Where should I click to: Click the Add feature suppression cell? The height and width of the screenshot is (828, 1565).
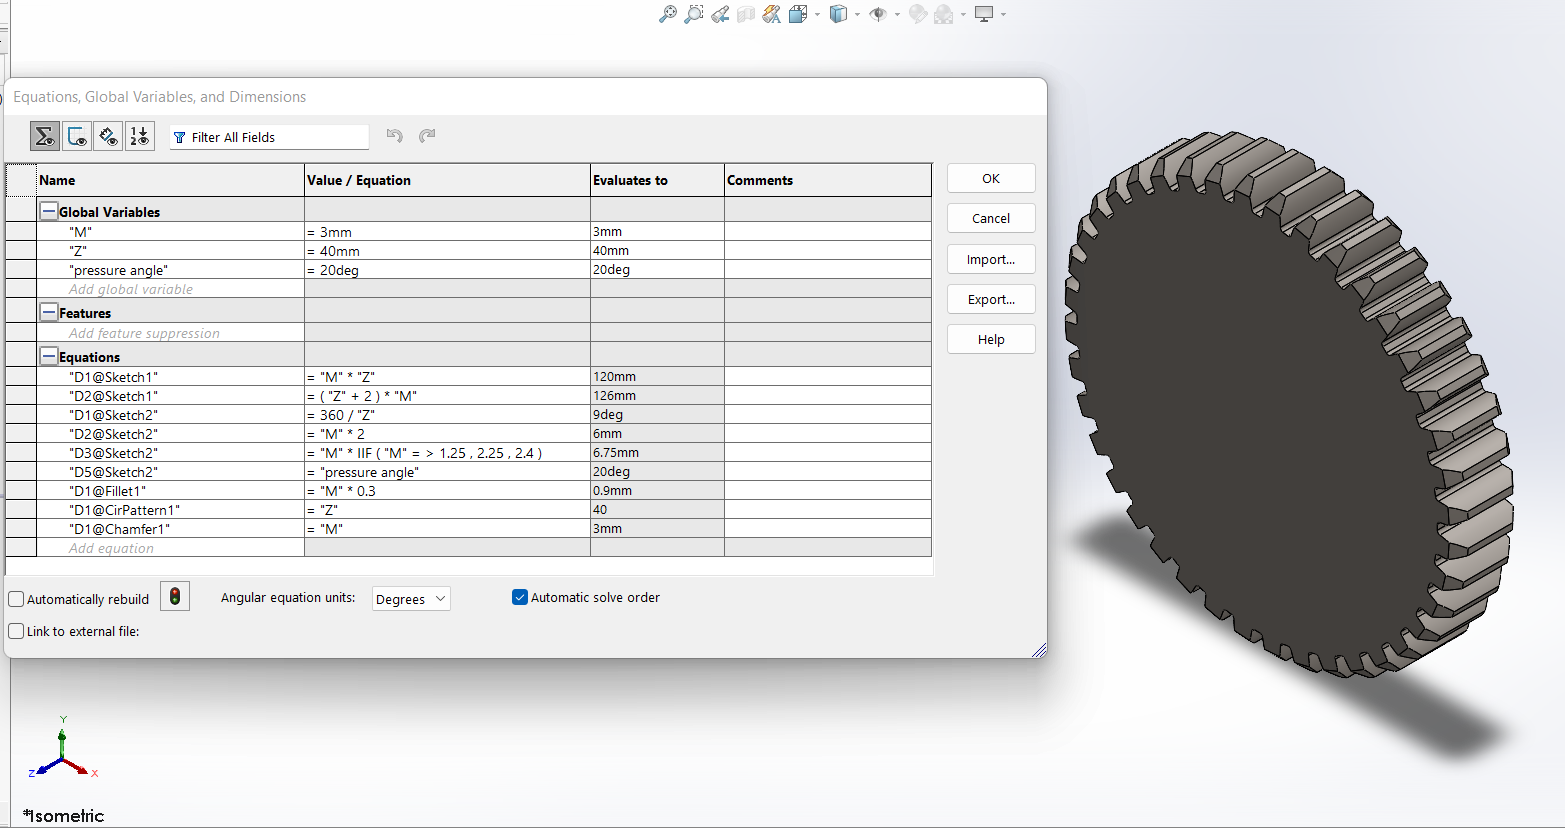[x=170, y=333]
